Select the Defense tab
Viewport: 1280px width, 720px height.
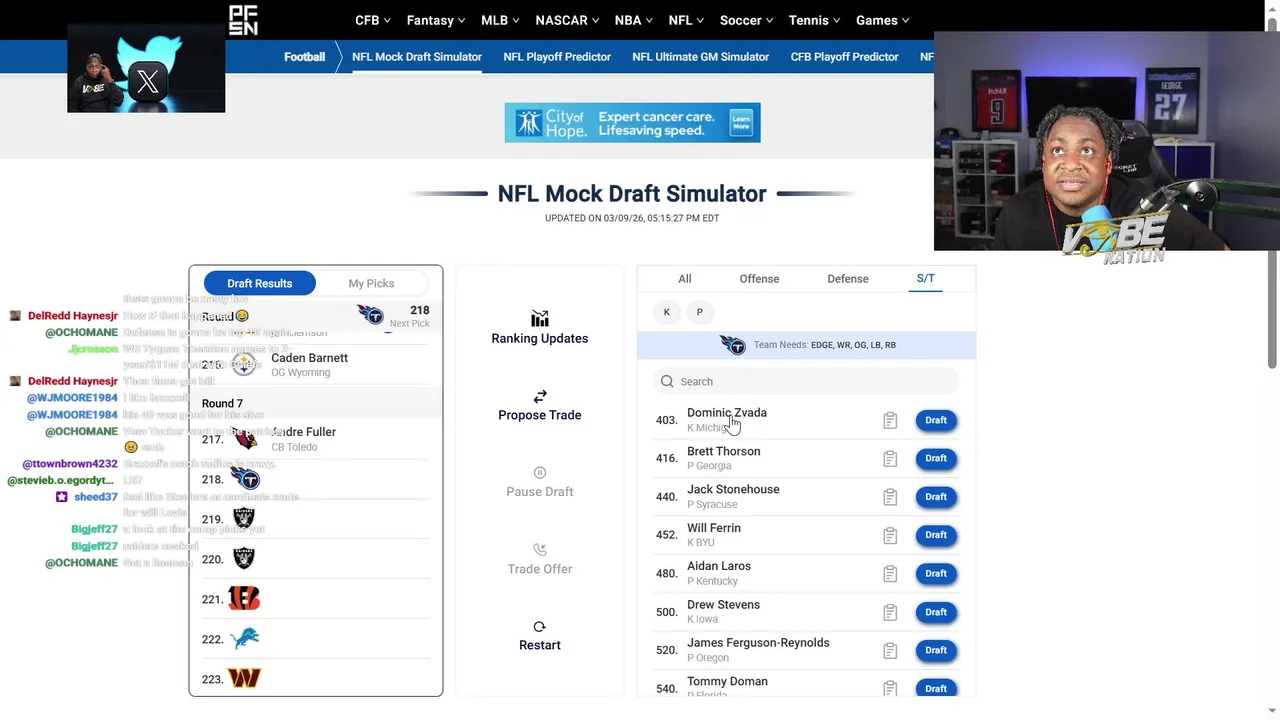click(848, 279)
